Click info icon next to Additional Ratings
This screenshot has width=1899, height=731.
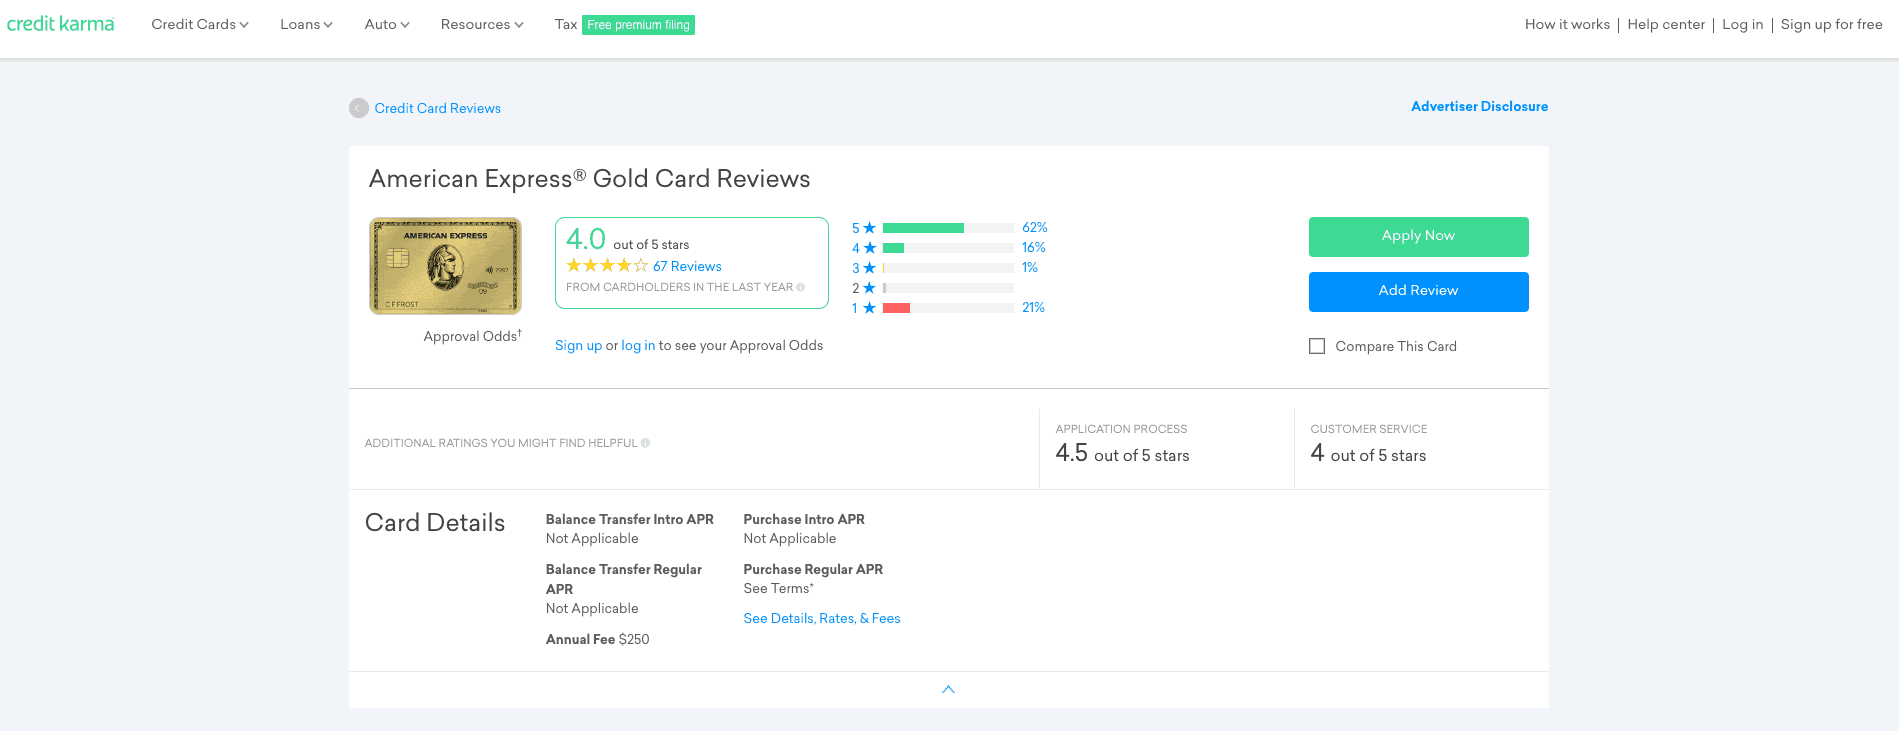click(x=645, y=443)
